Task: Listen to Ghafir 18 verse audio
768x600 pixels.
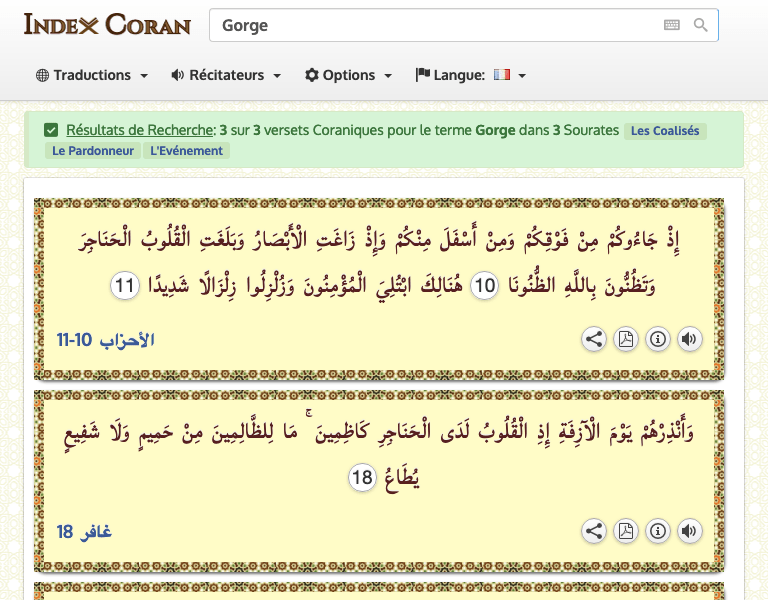Action: tap(689, 531)
